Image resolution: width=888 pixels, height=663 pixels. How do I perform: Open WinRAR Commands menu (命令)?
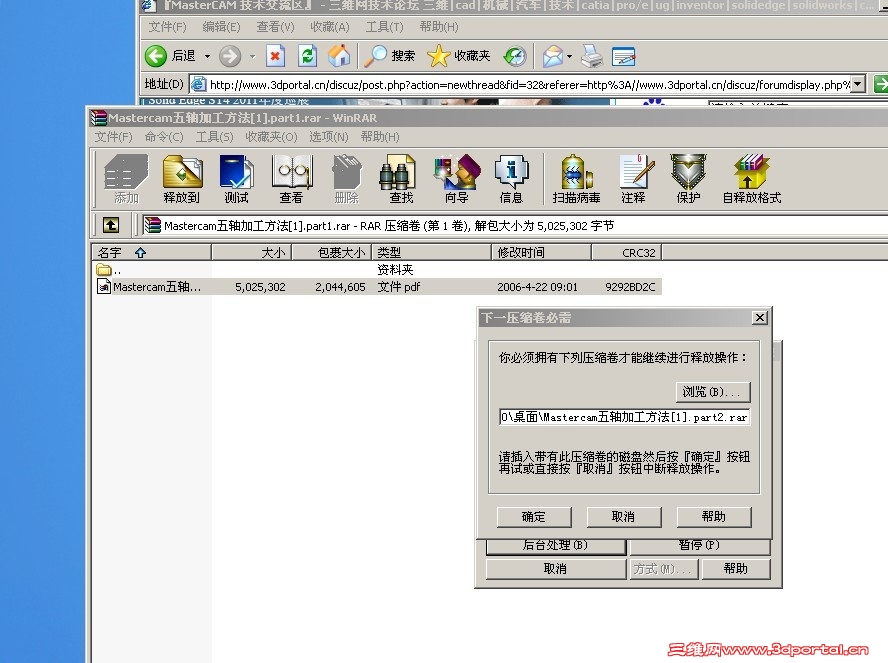coord(164,136)
